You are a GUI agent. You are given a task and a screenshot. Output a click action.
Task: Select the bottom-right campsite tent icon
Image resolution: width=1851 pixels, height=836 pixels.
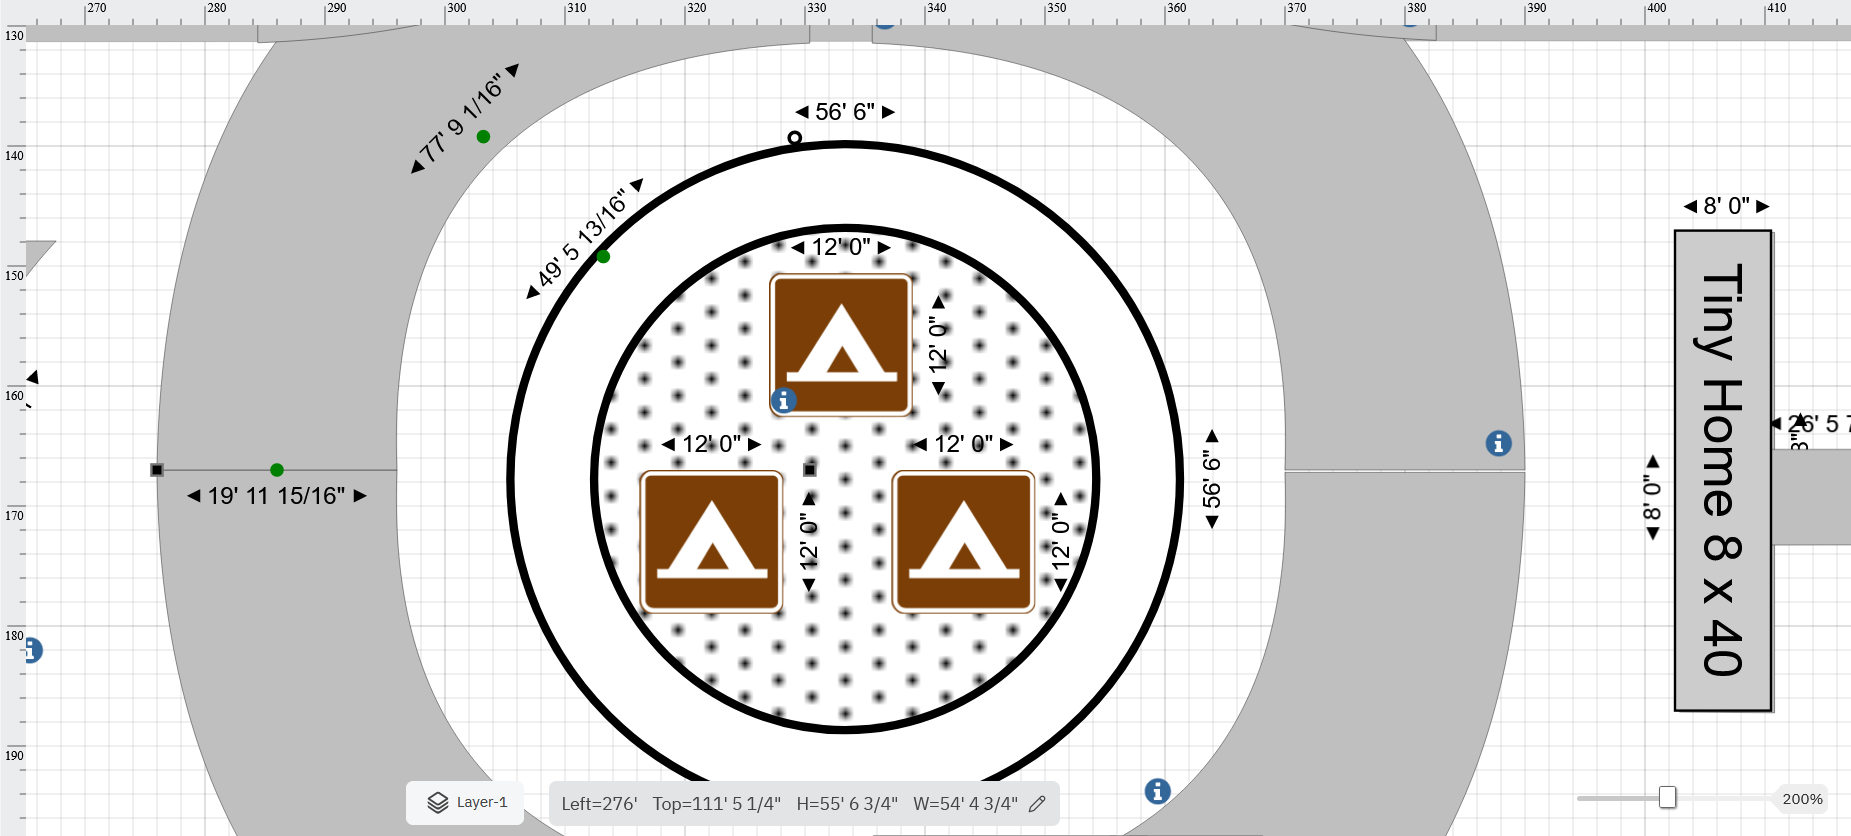963,541
